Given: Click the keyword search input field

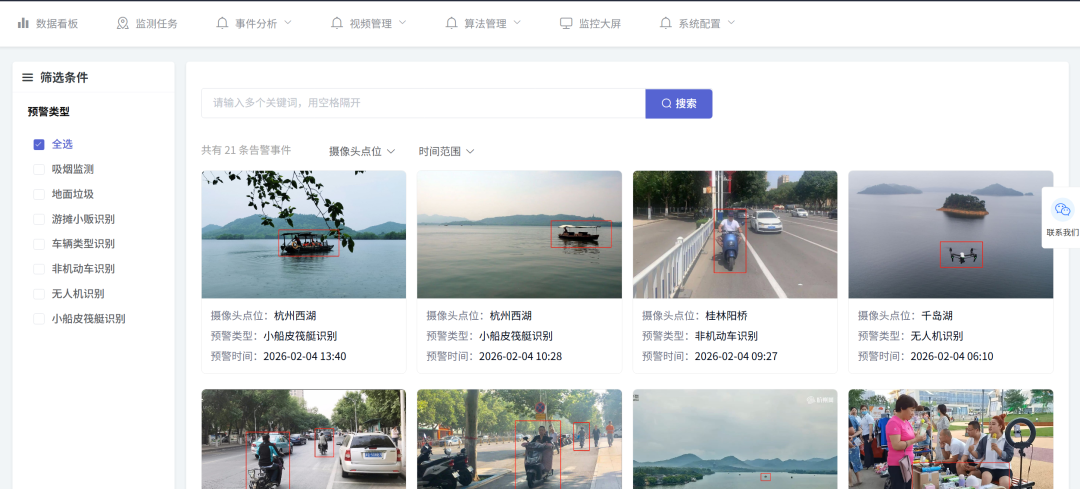Looking at the screenshot, I should [x=423, y=103].
